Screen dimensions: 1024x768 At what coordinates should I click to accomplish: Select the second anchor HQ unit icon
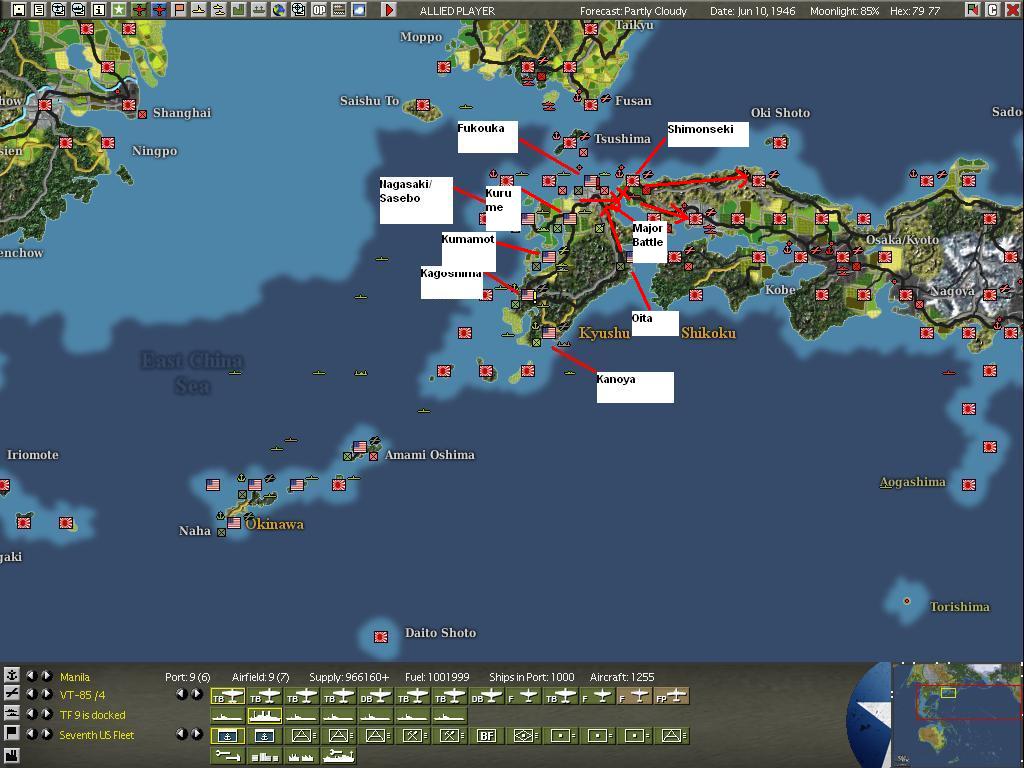[264, 736]
